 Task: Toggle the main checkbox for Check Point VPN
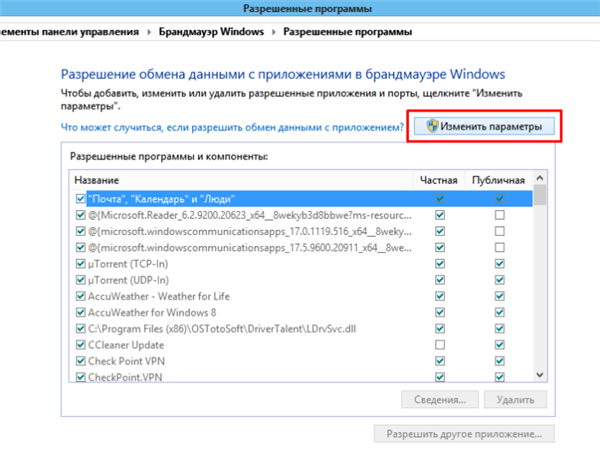pyautogui.click(x=80, y=361)
